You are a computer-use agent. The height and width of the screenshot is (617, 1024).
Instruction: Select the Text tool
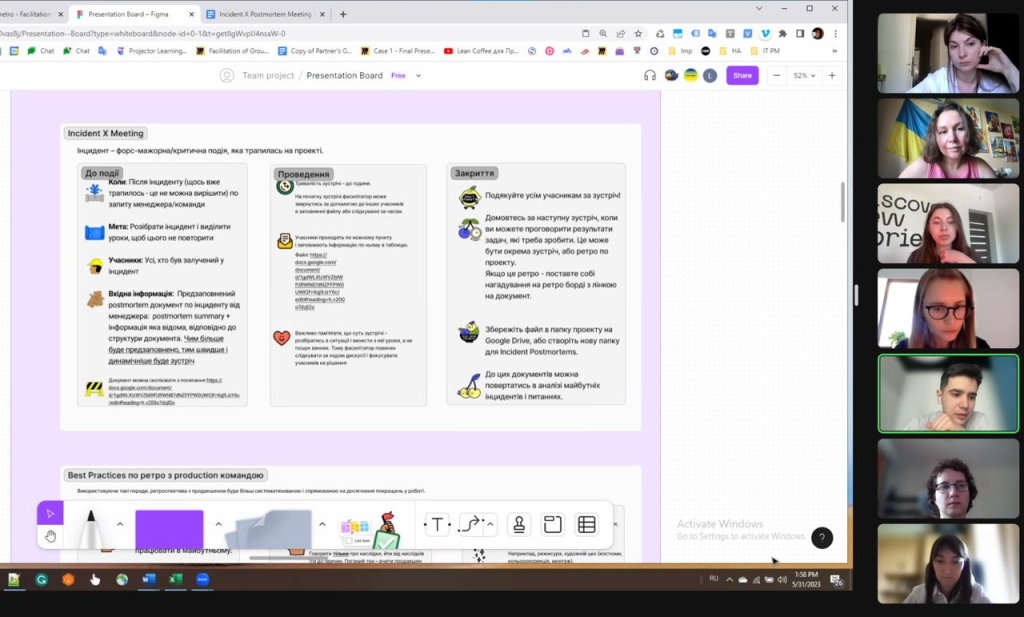[437, 524]
